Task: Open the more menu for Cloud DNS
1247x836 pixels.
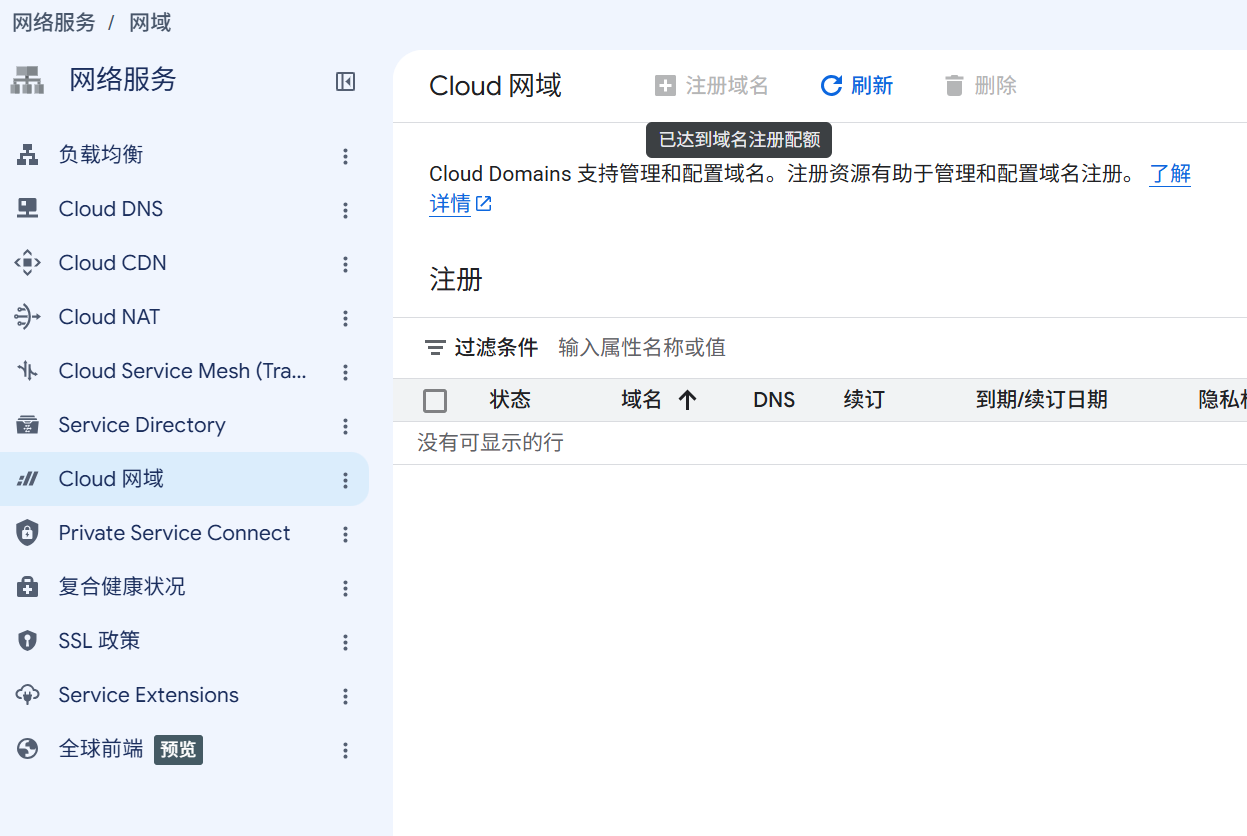Action: point(345,210)
